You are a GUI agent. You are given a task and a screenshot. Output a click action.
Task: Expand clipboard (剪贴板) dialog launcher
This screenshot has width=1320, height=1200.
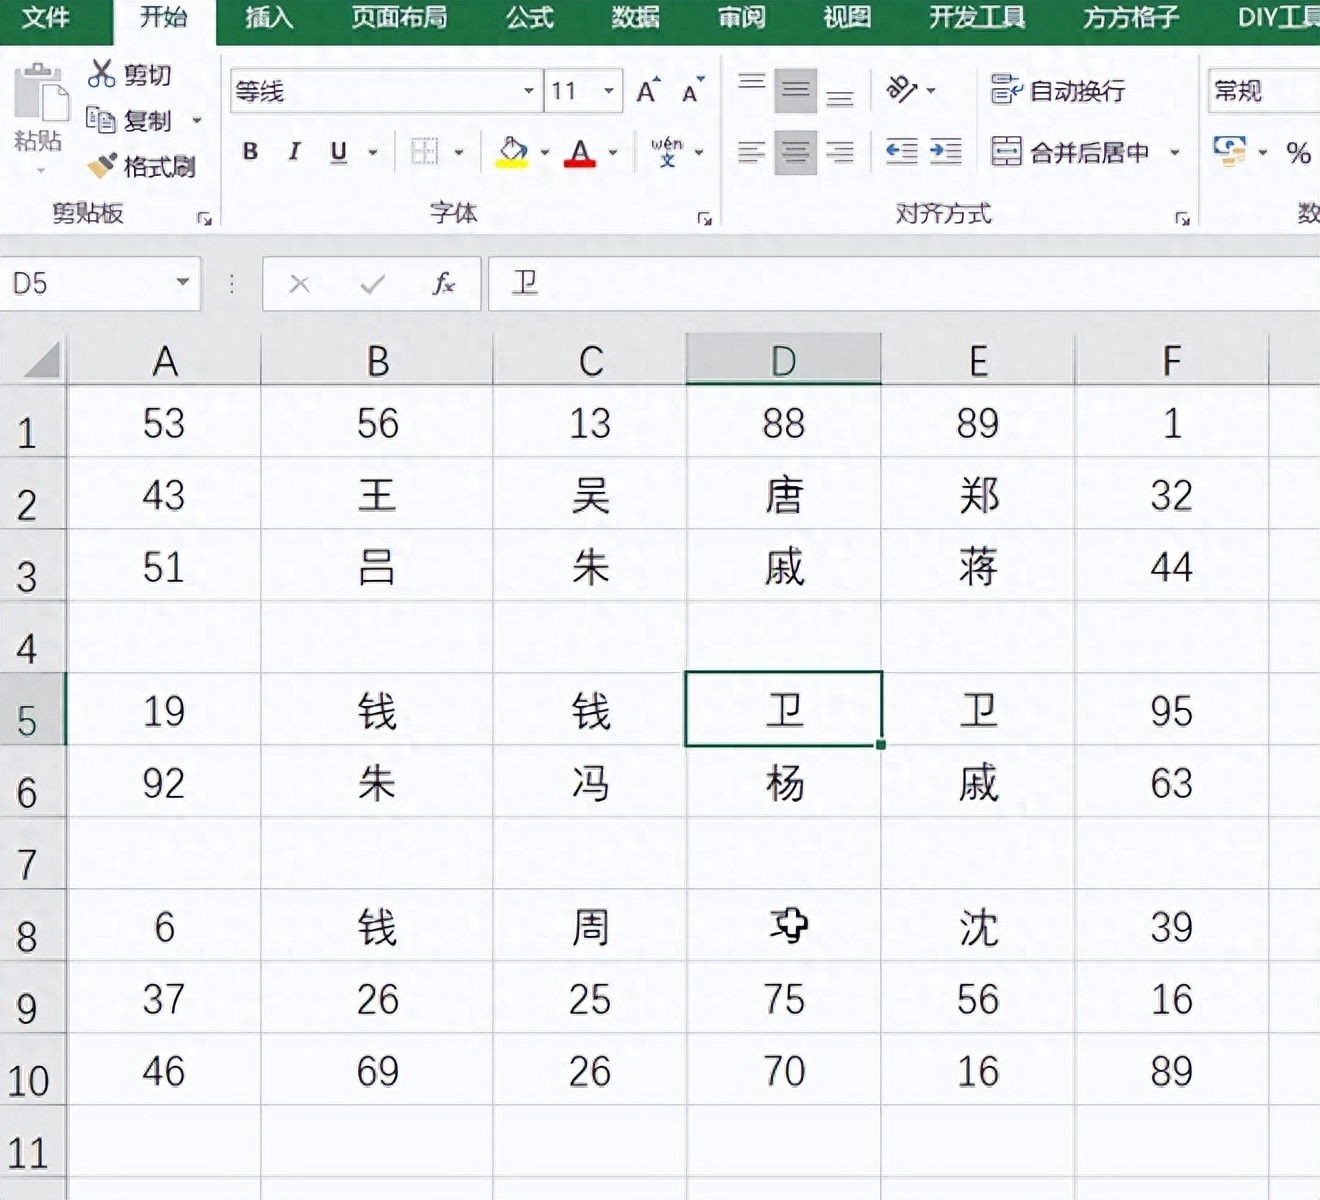coord(204,218)
